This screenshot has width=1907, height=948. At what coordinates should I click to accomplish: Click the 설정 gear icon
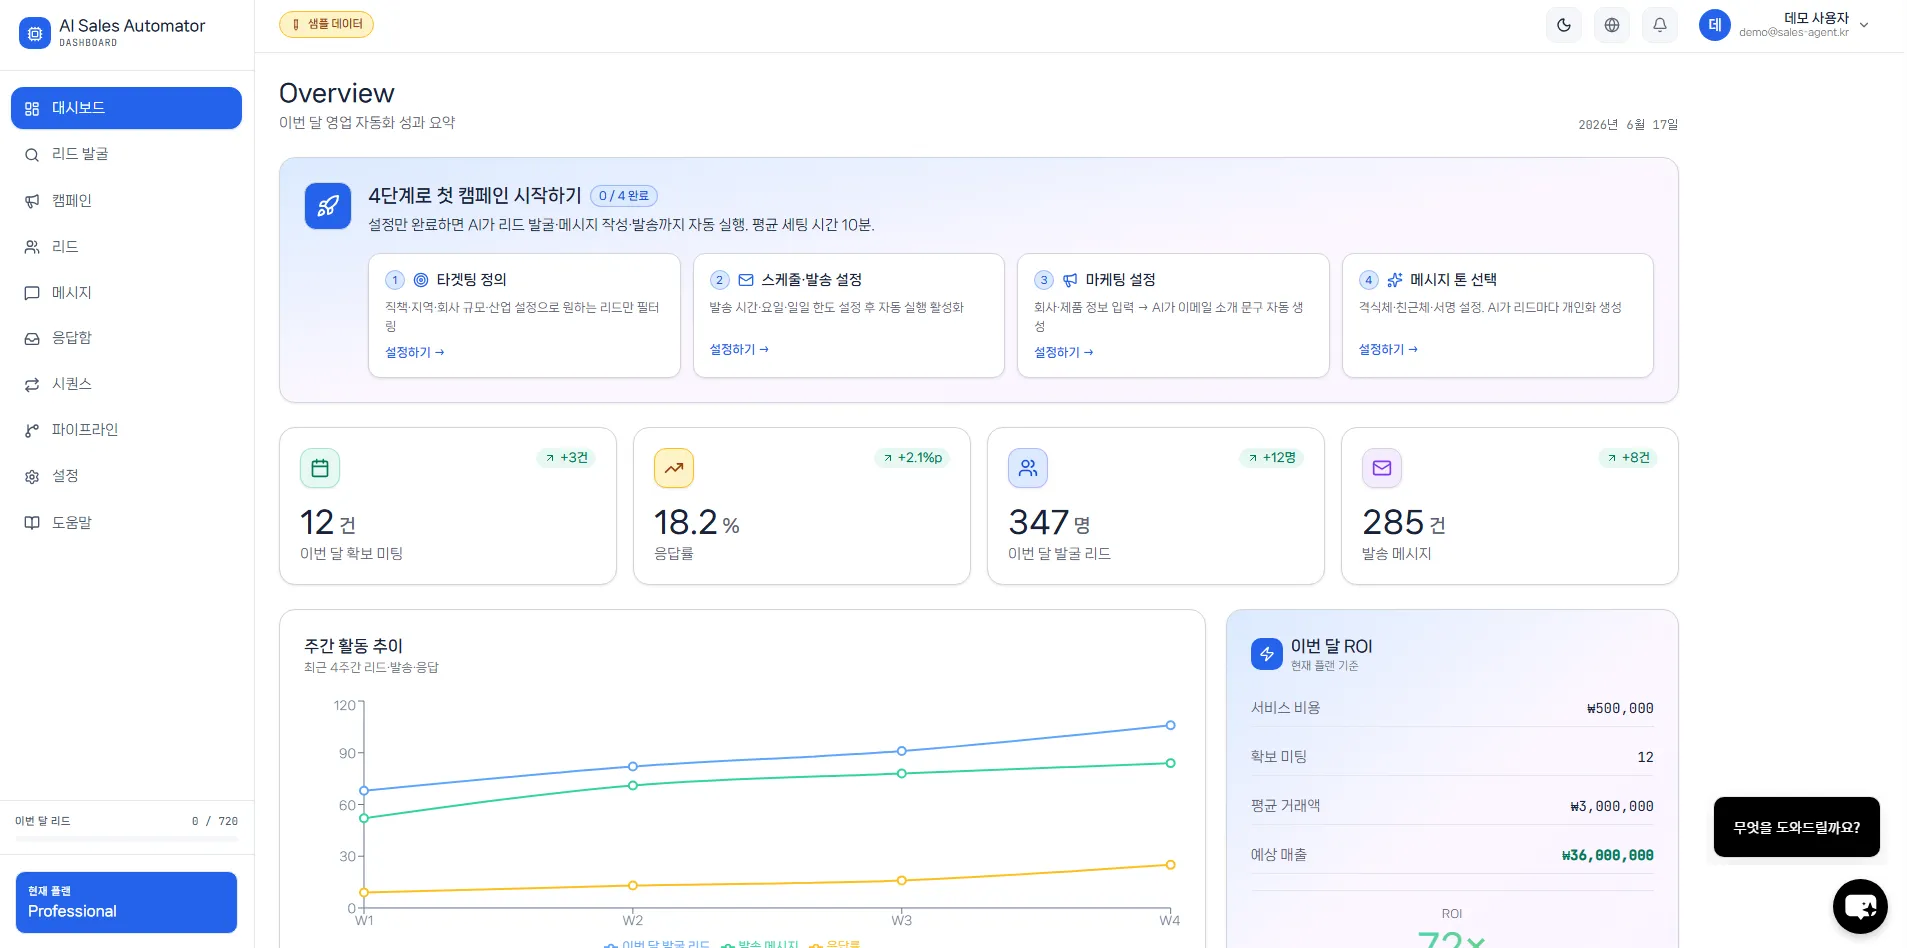32,477
